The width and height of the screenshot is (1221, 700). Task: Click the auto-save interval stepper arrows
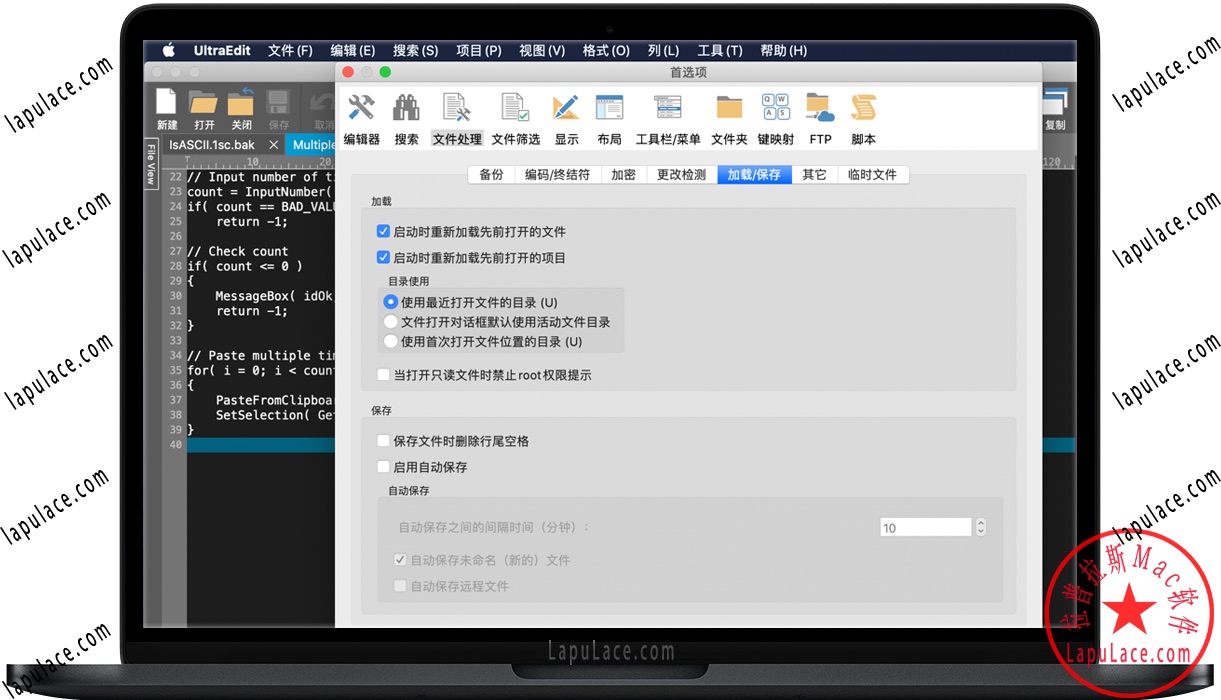coord(980,527)
